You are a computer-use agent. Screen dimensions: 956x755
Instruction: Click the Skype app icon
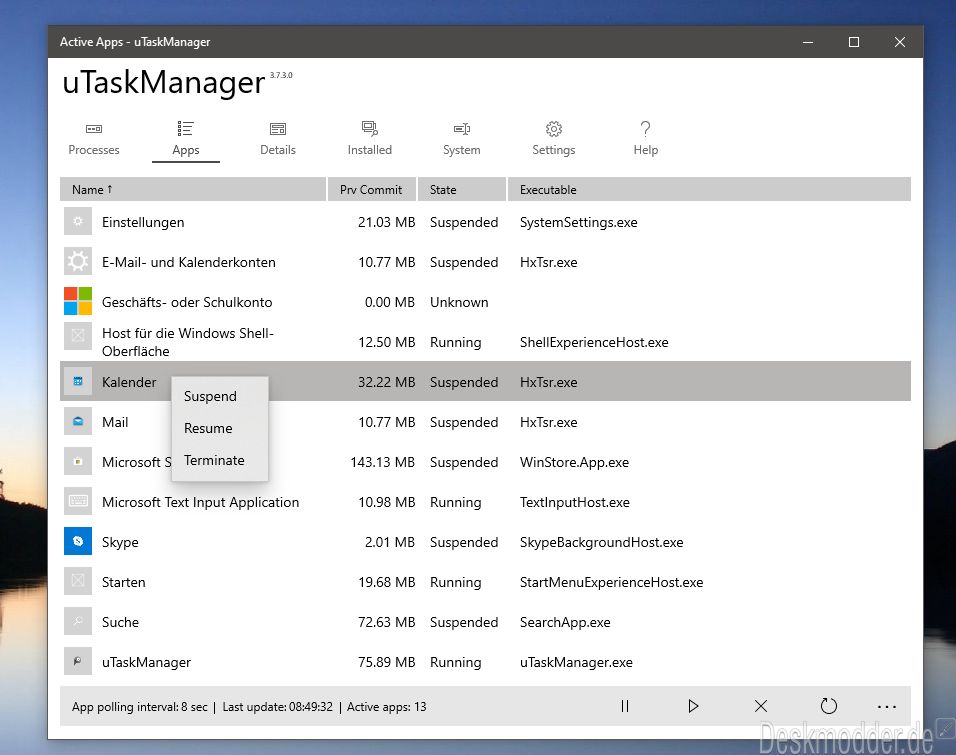click(x=78, y=542)
